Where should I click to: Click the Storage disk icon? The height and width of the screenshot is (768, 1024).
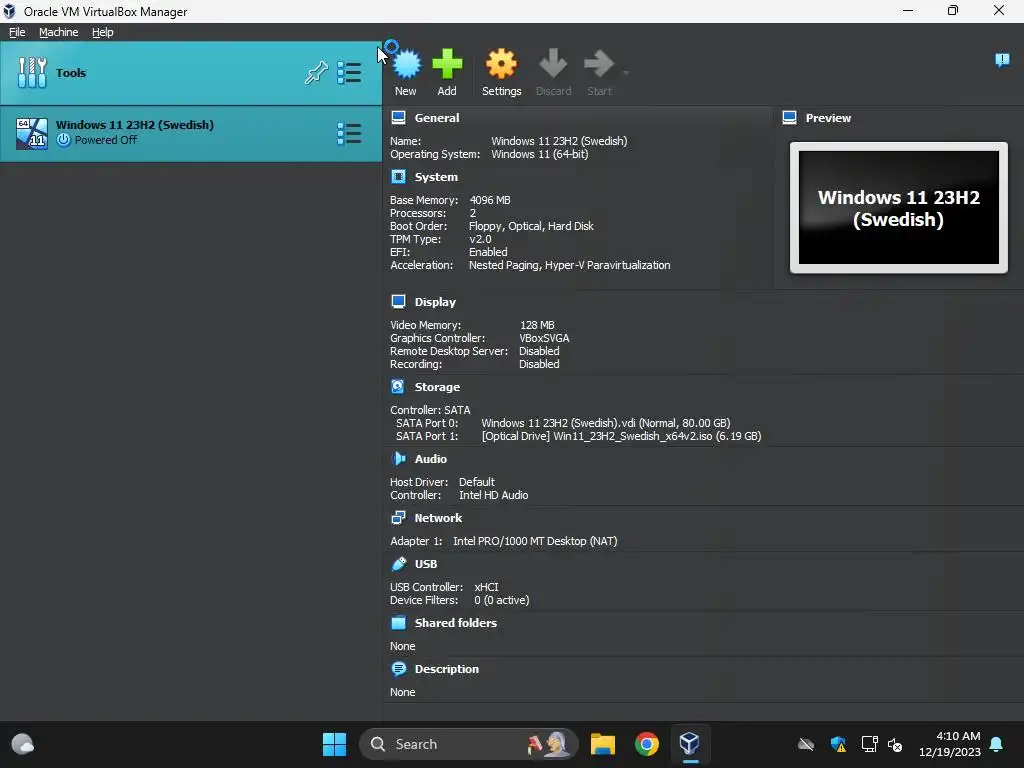(x=398, y=386)
